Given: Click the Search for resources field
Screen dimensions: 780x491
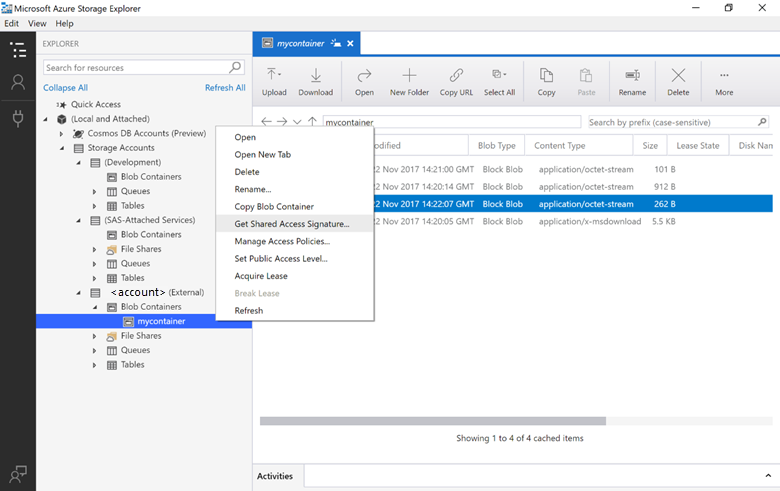Looking at the screenshot, I should [136, 68].
